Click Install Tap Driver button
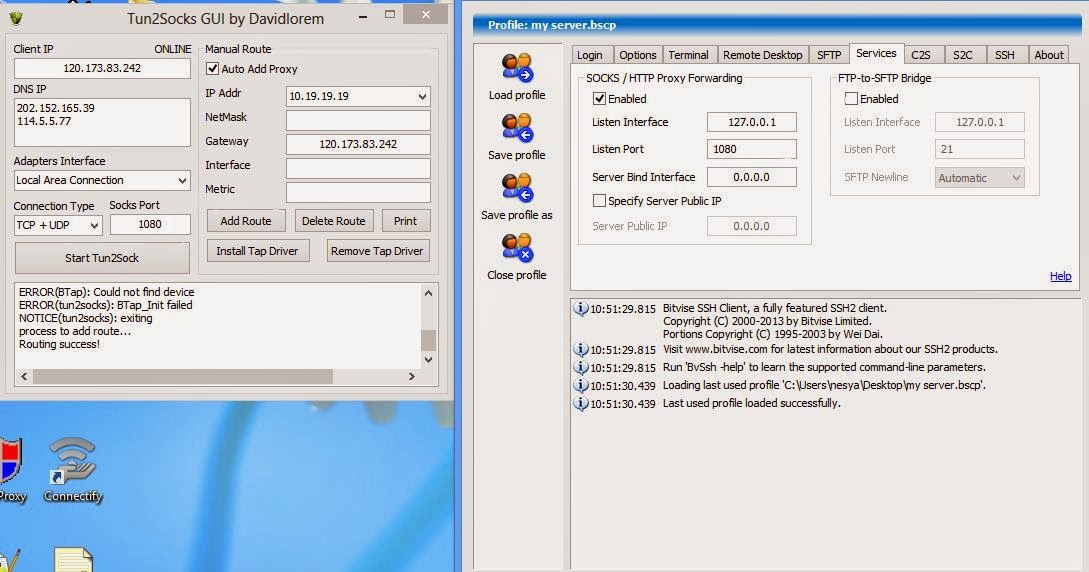This screenshot has width=1089, height=572. tap(257, 251)
